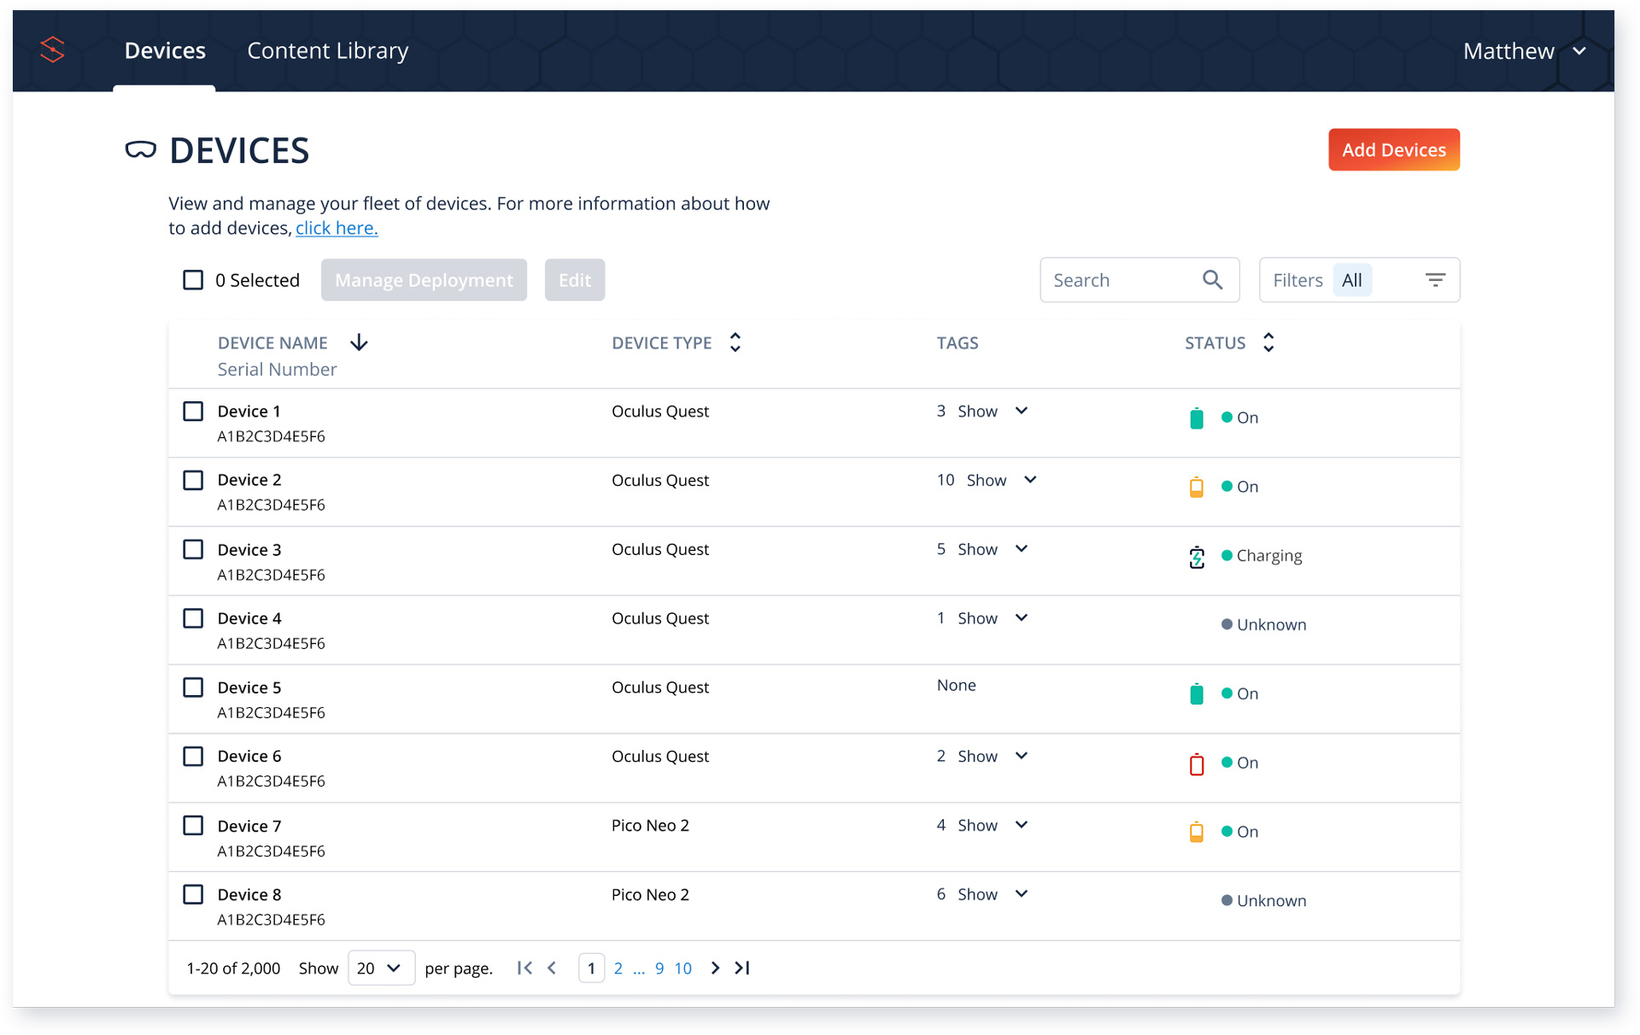Open the Matthew user menu chevron
The height and width of the screenshot is (1035, 1640).
pos(1579,51)
